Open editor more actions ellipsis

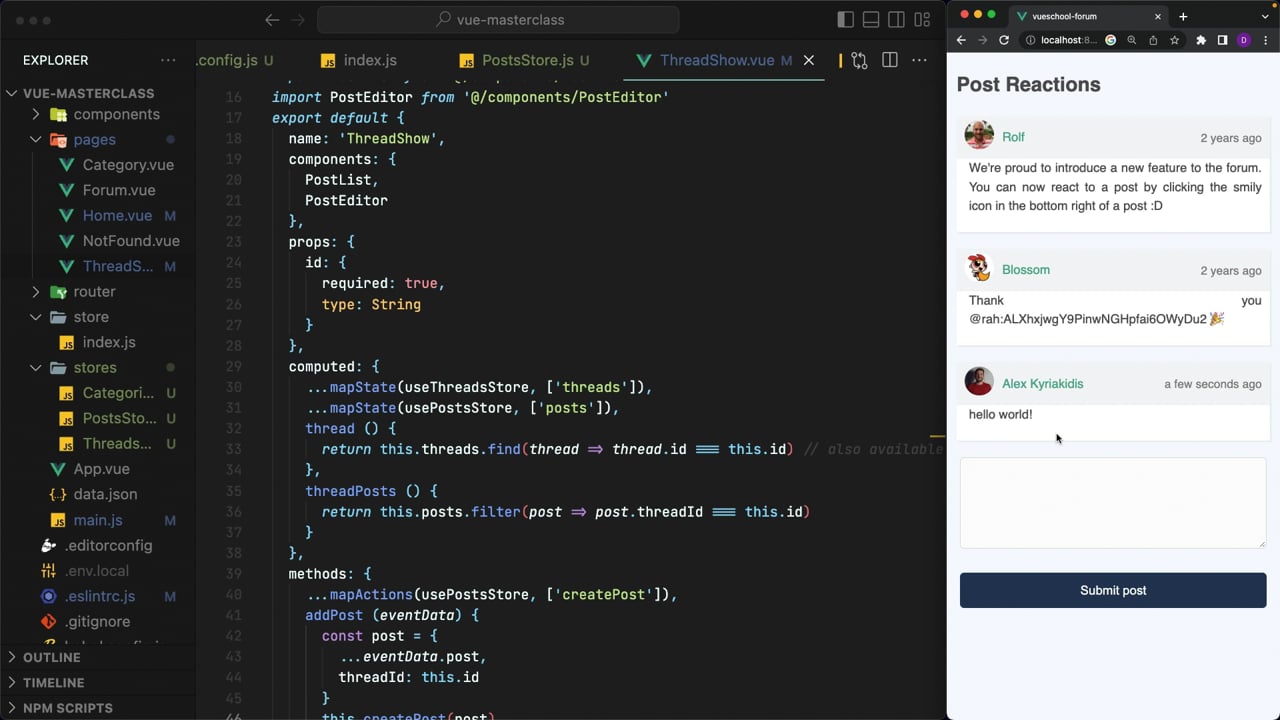click(x=919, y=60)
